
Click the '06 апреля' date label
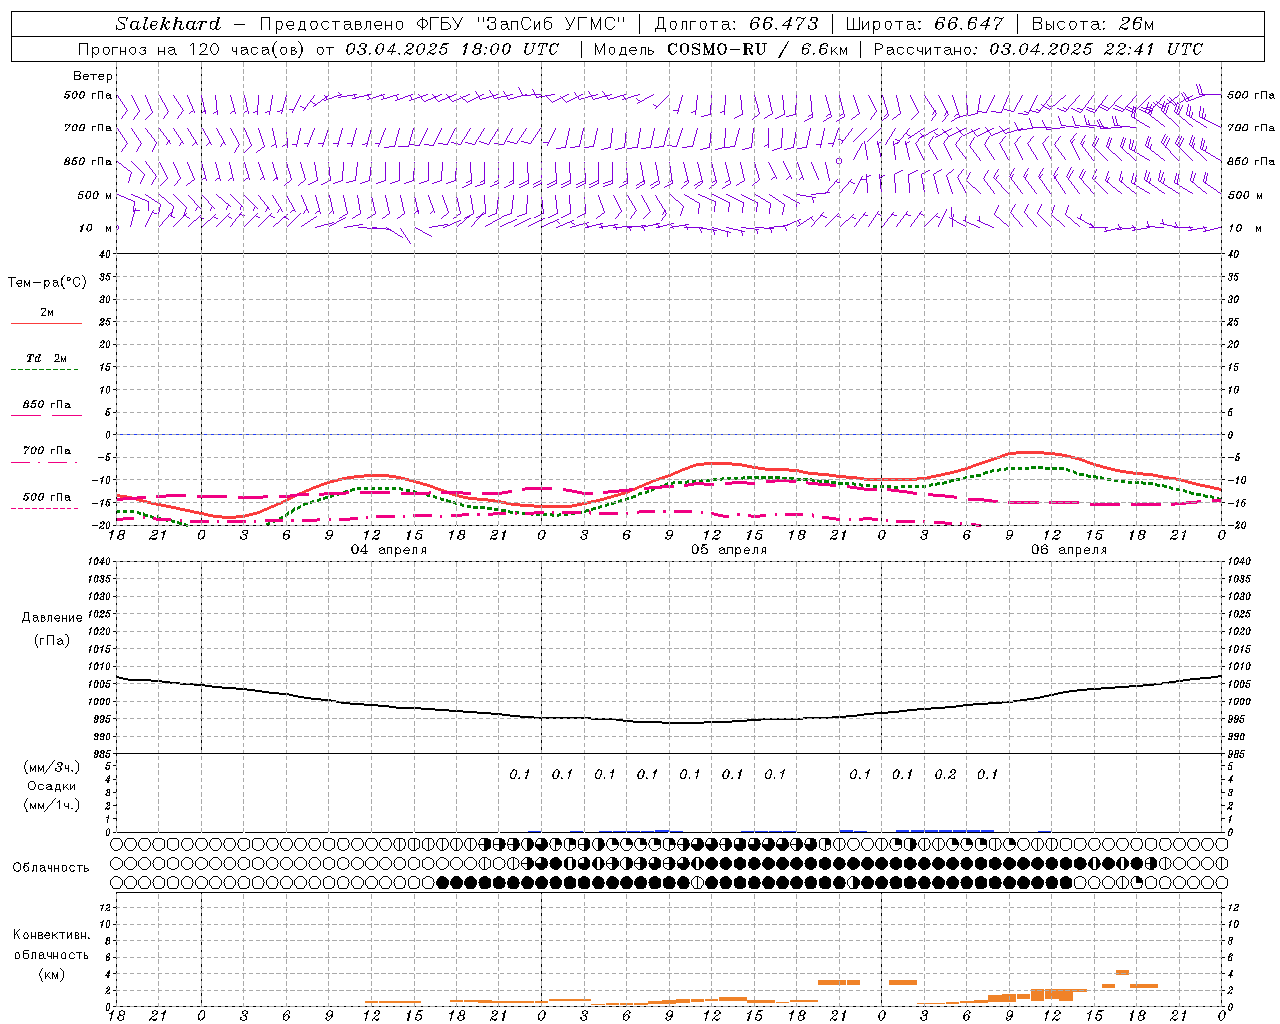(x=1069, y=550)
